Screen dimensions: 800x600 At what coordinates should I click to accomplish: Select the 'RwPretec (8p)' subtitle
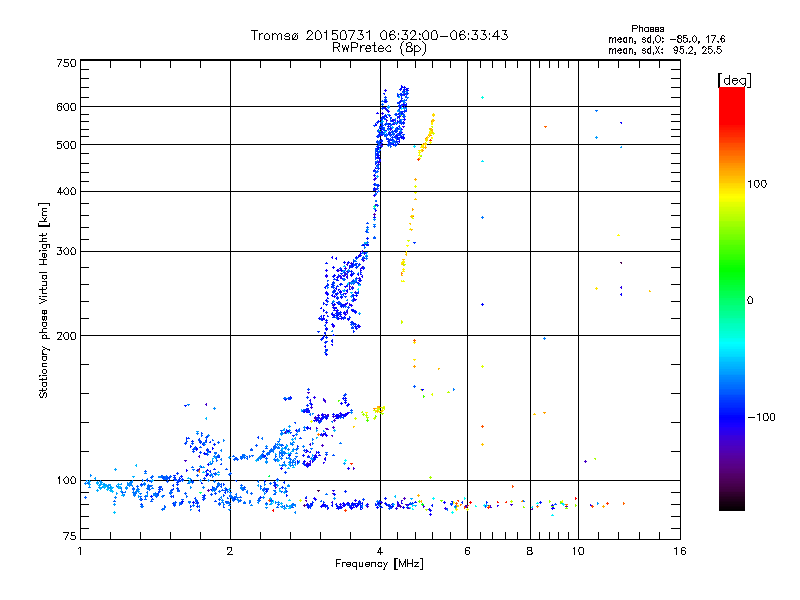point(379,48)
